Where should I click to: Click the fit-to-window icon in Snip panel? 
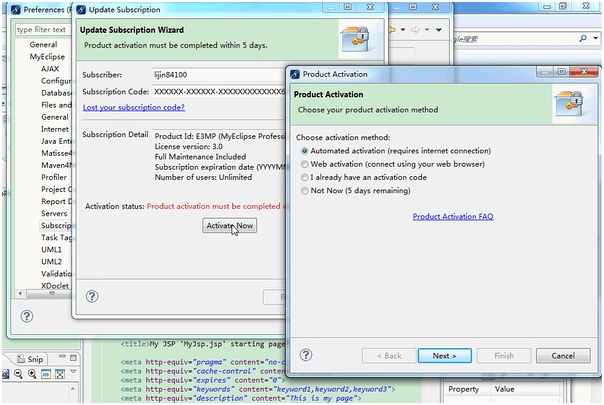tap(60, 373)
